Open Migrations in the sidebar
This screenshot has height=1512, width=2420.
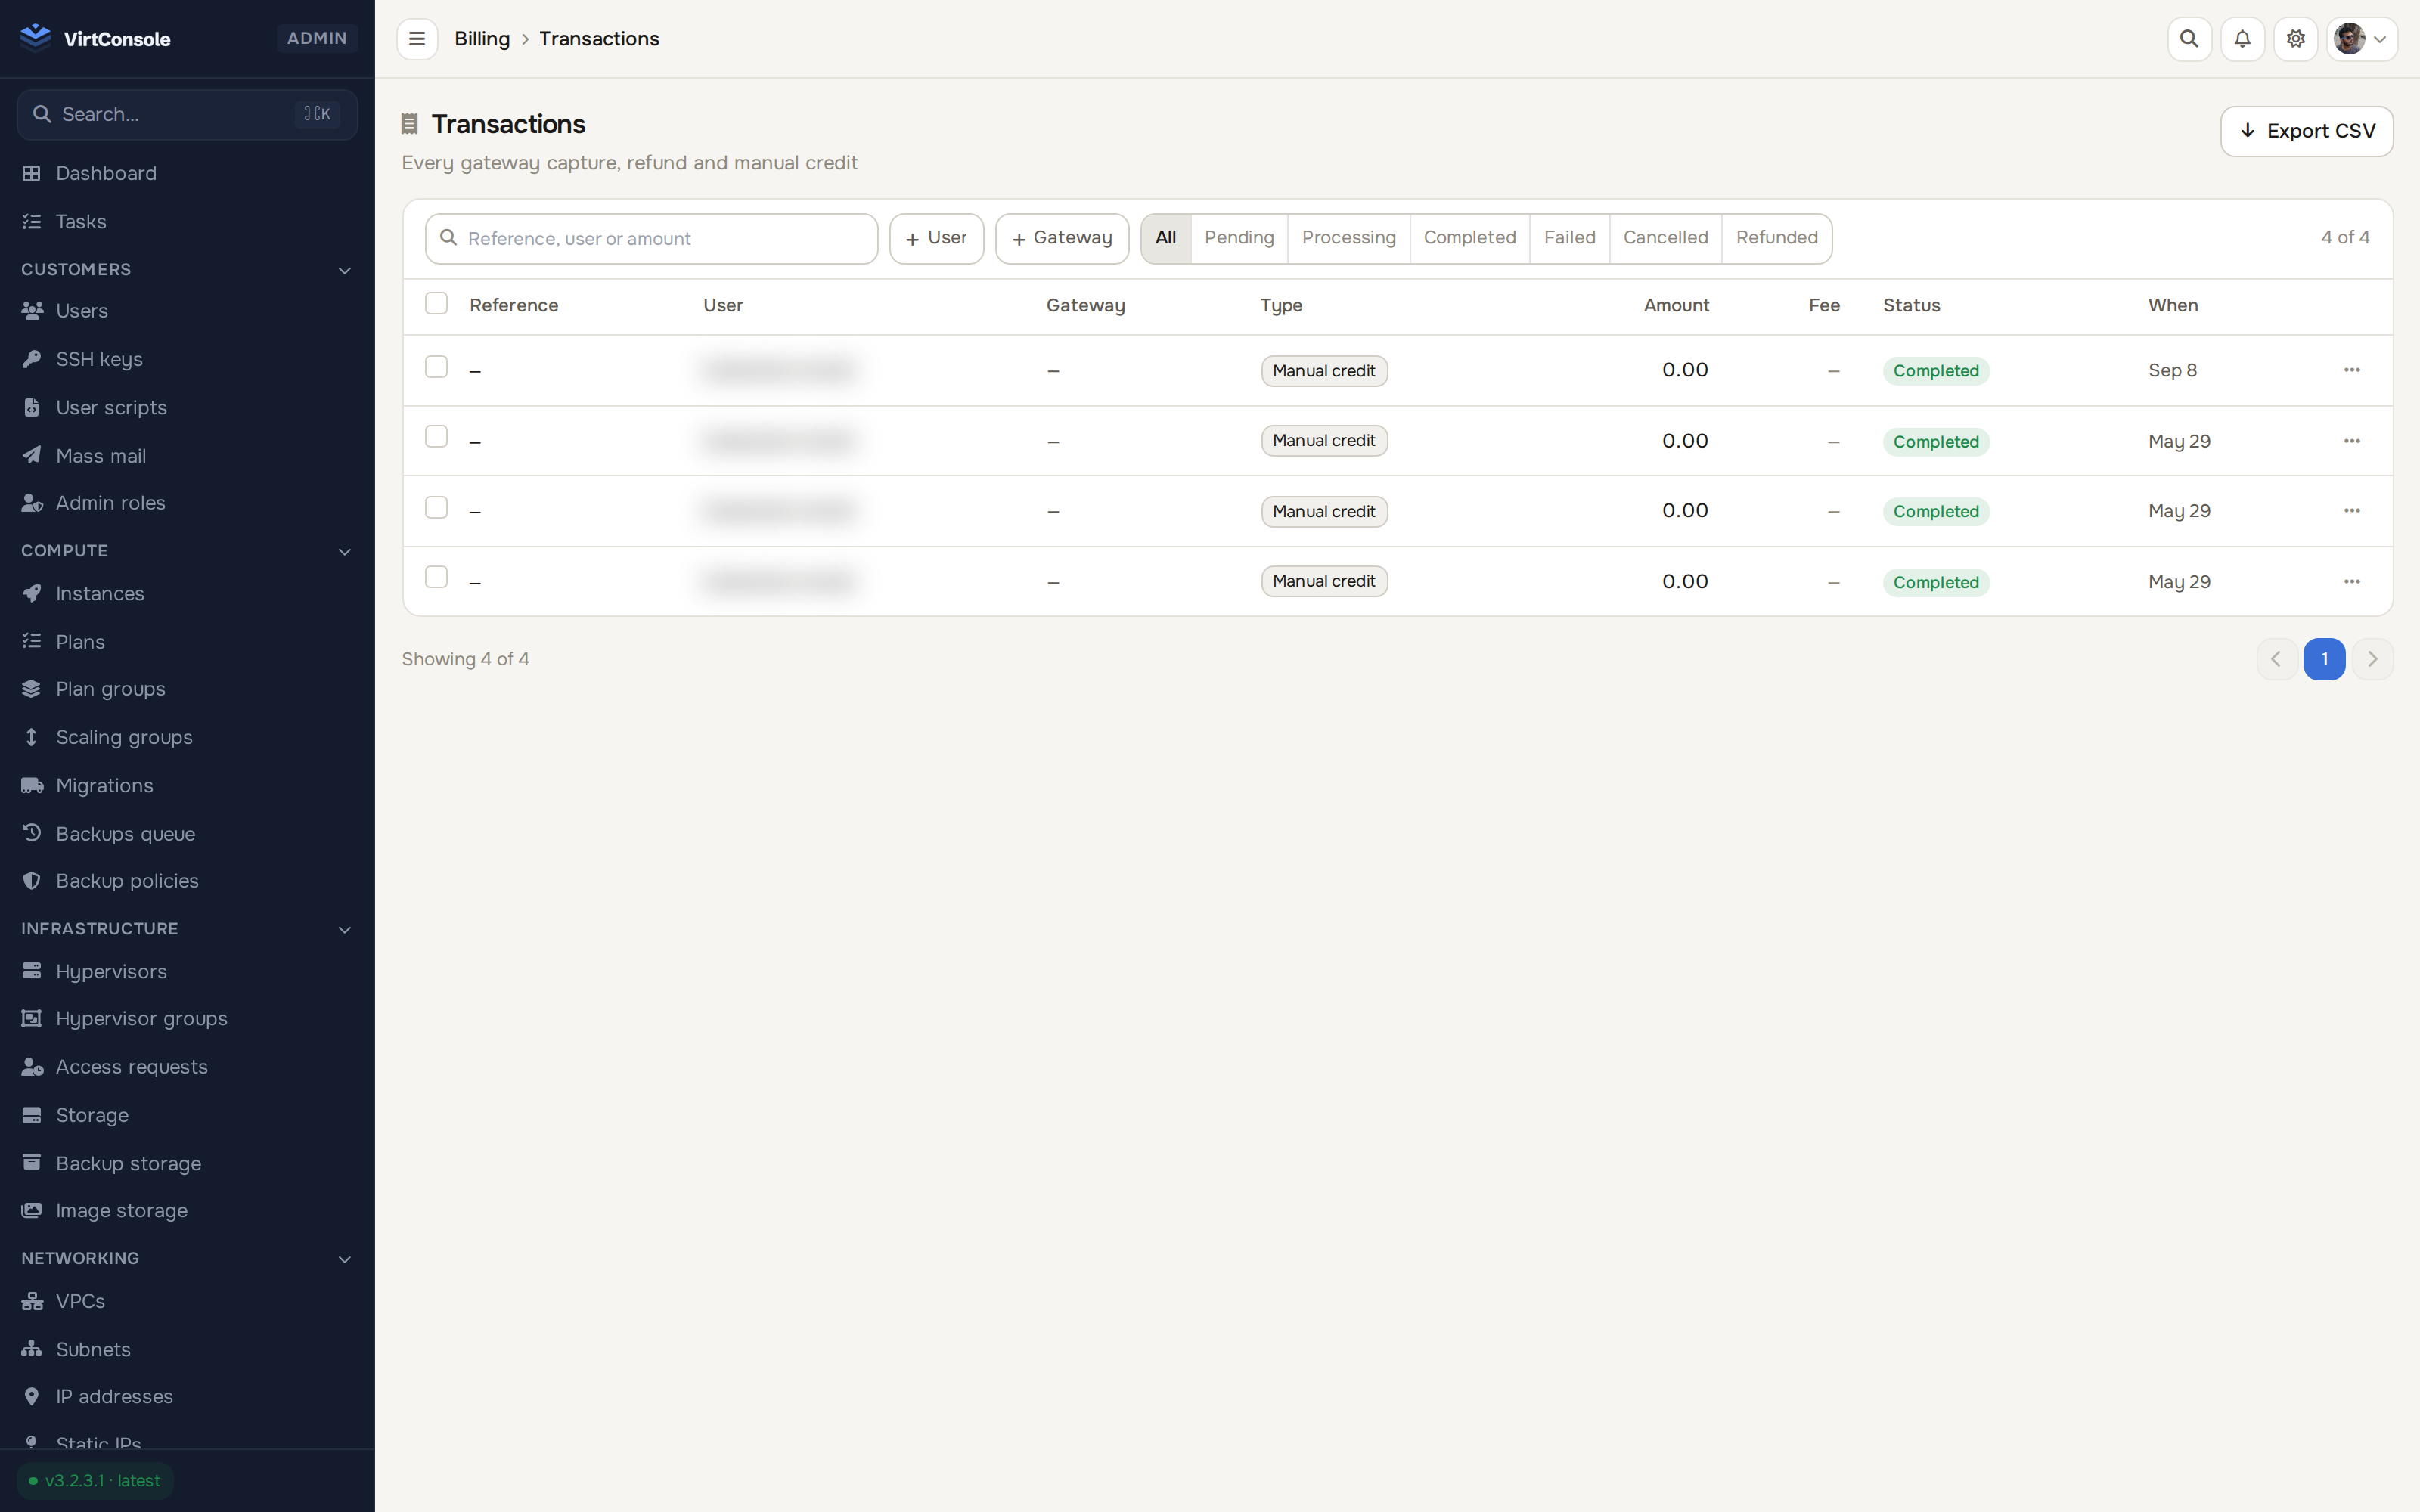(187, 785)
